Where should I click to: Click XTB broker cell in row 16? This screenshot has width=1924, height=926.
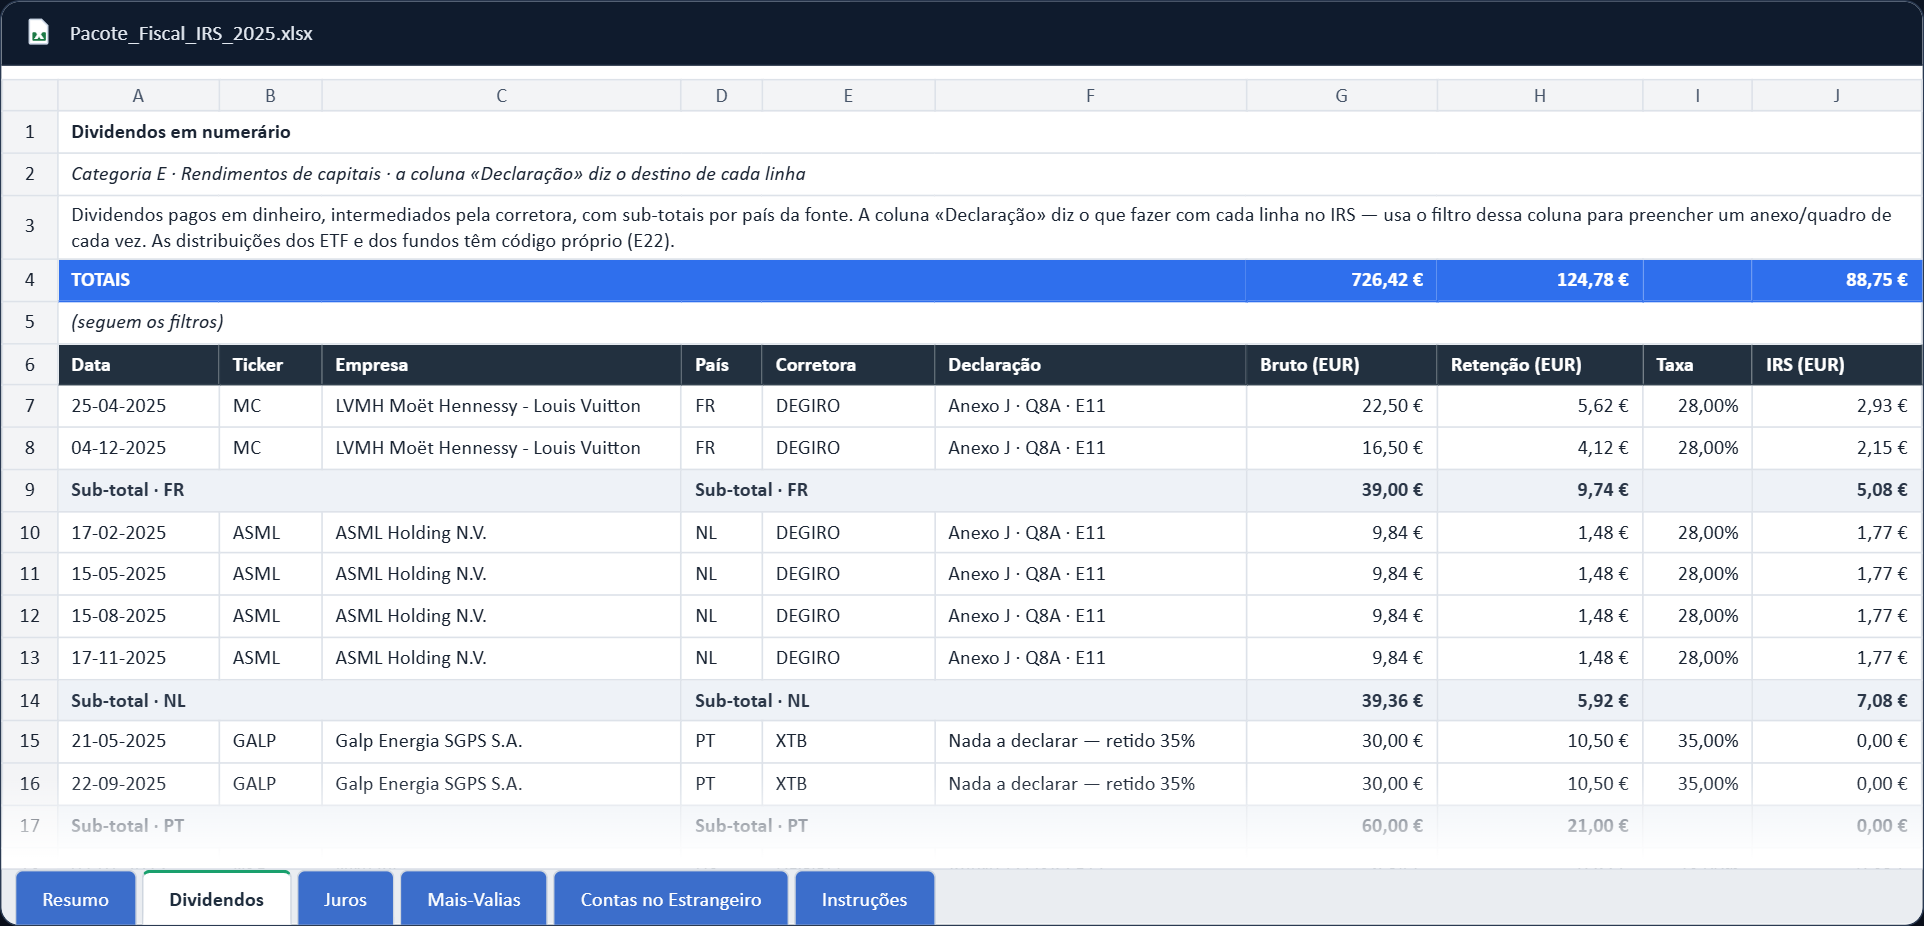pos(848,784)
